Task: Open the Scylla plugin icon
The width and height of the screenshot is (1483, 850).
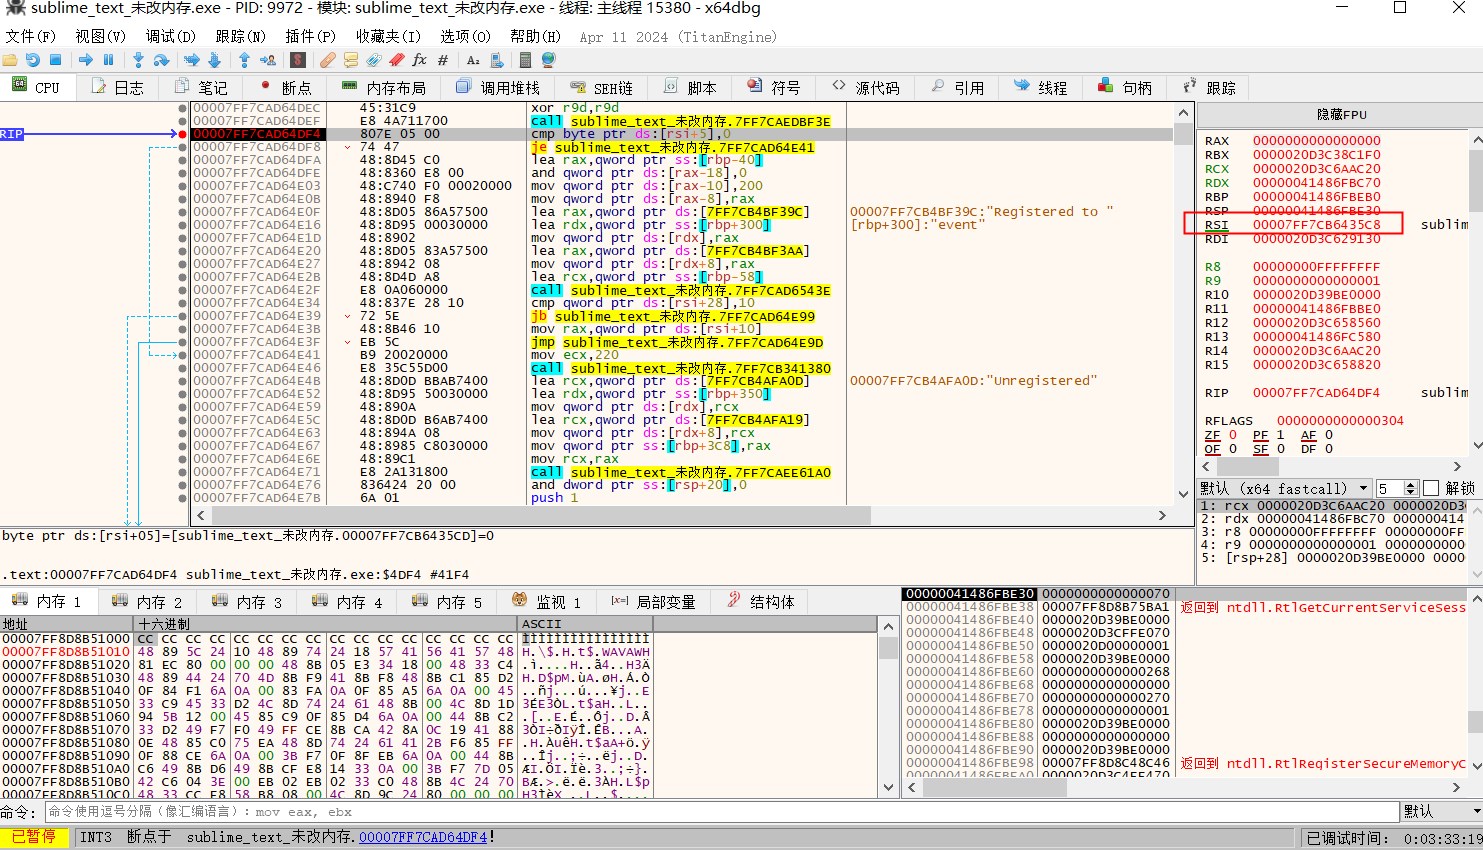Action: (x=298, y=60)
